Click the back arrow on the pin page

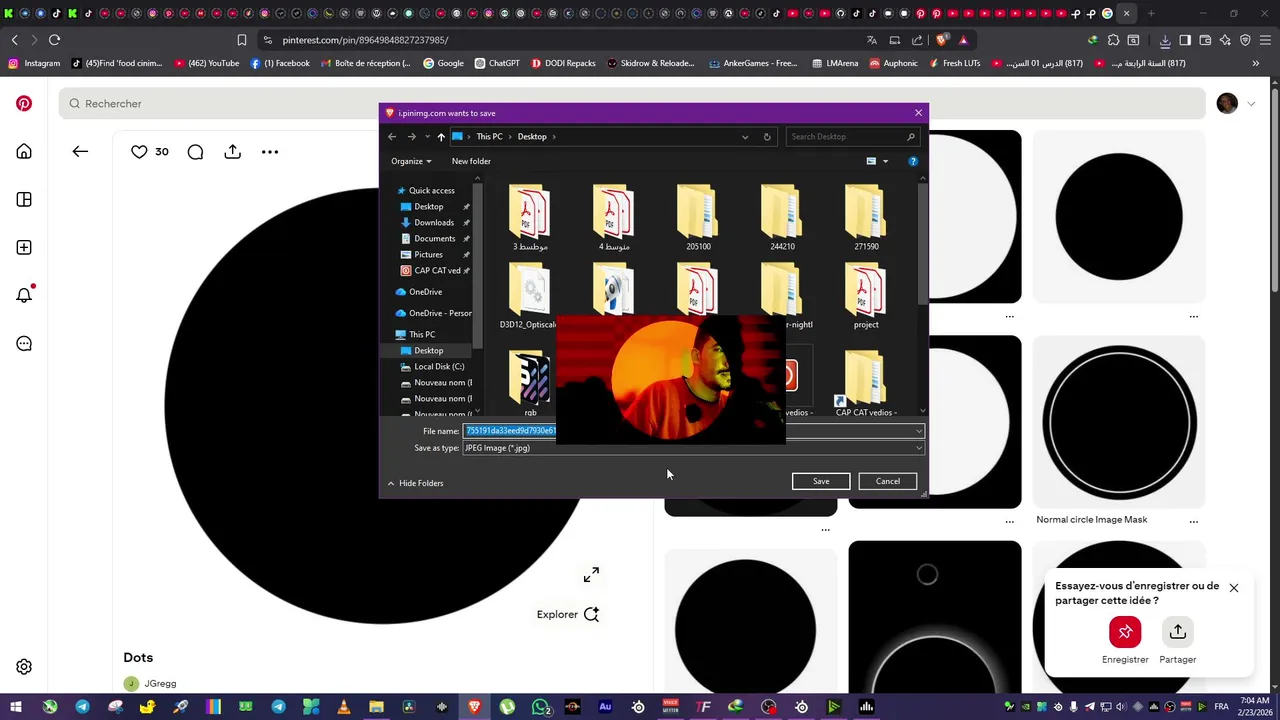80,151
